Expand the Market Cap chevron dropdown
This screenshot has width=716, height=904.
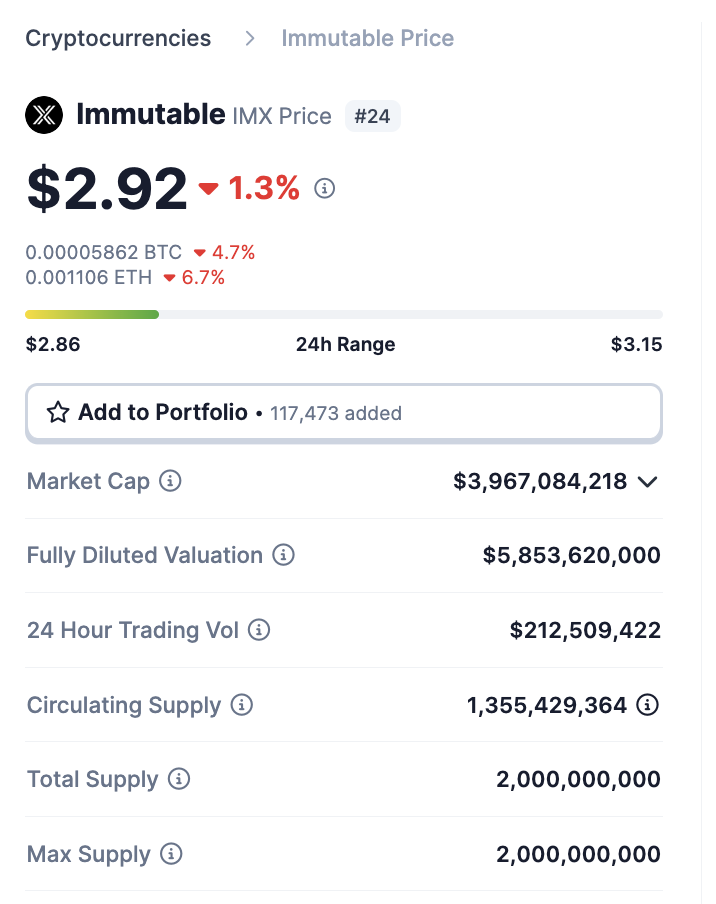click(648, 482)
